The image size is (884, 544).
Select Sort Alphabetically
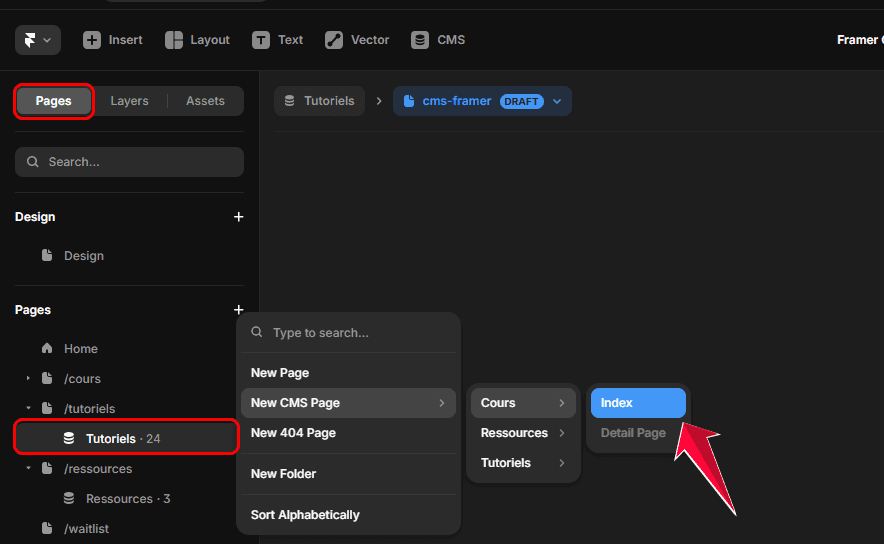coord(348,515)
